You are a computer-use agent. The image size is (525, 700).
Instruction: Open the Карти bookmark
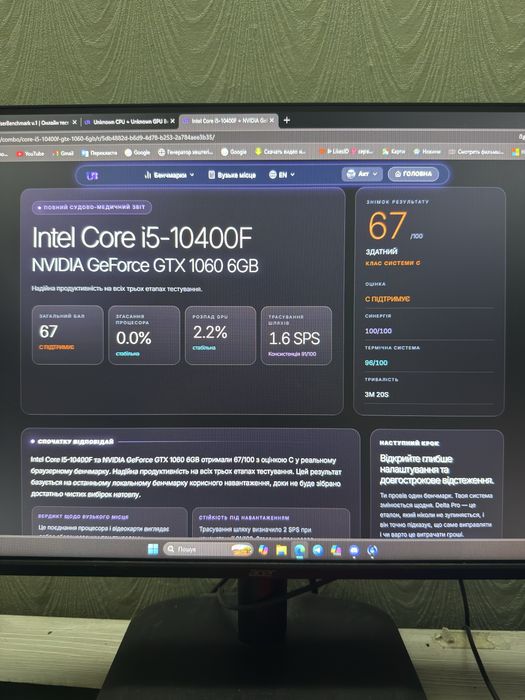coord(393,151)
